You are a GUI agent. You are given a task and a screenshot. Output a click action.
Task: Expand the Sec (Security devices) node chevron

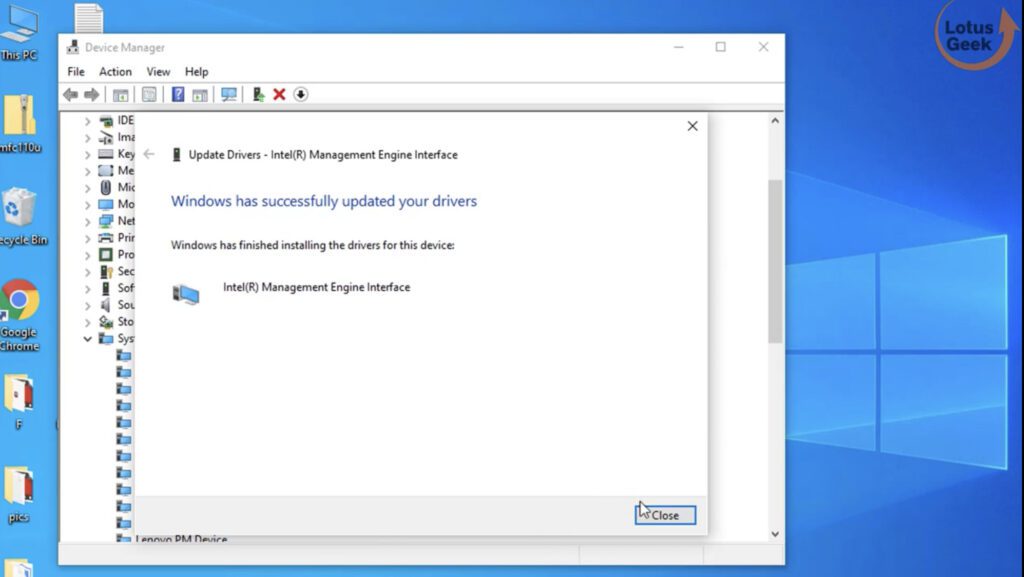88,272
